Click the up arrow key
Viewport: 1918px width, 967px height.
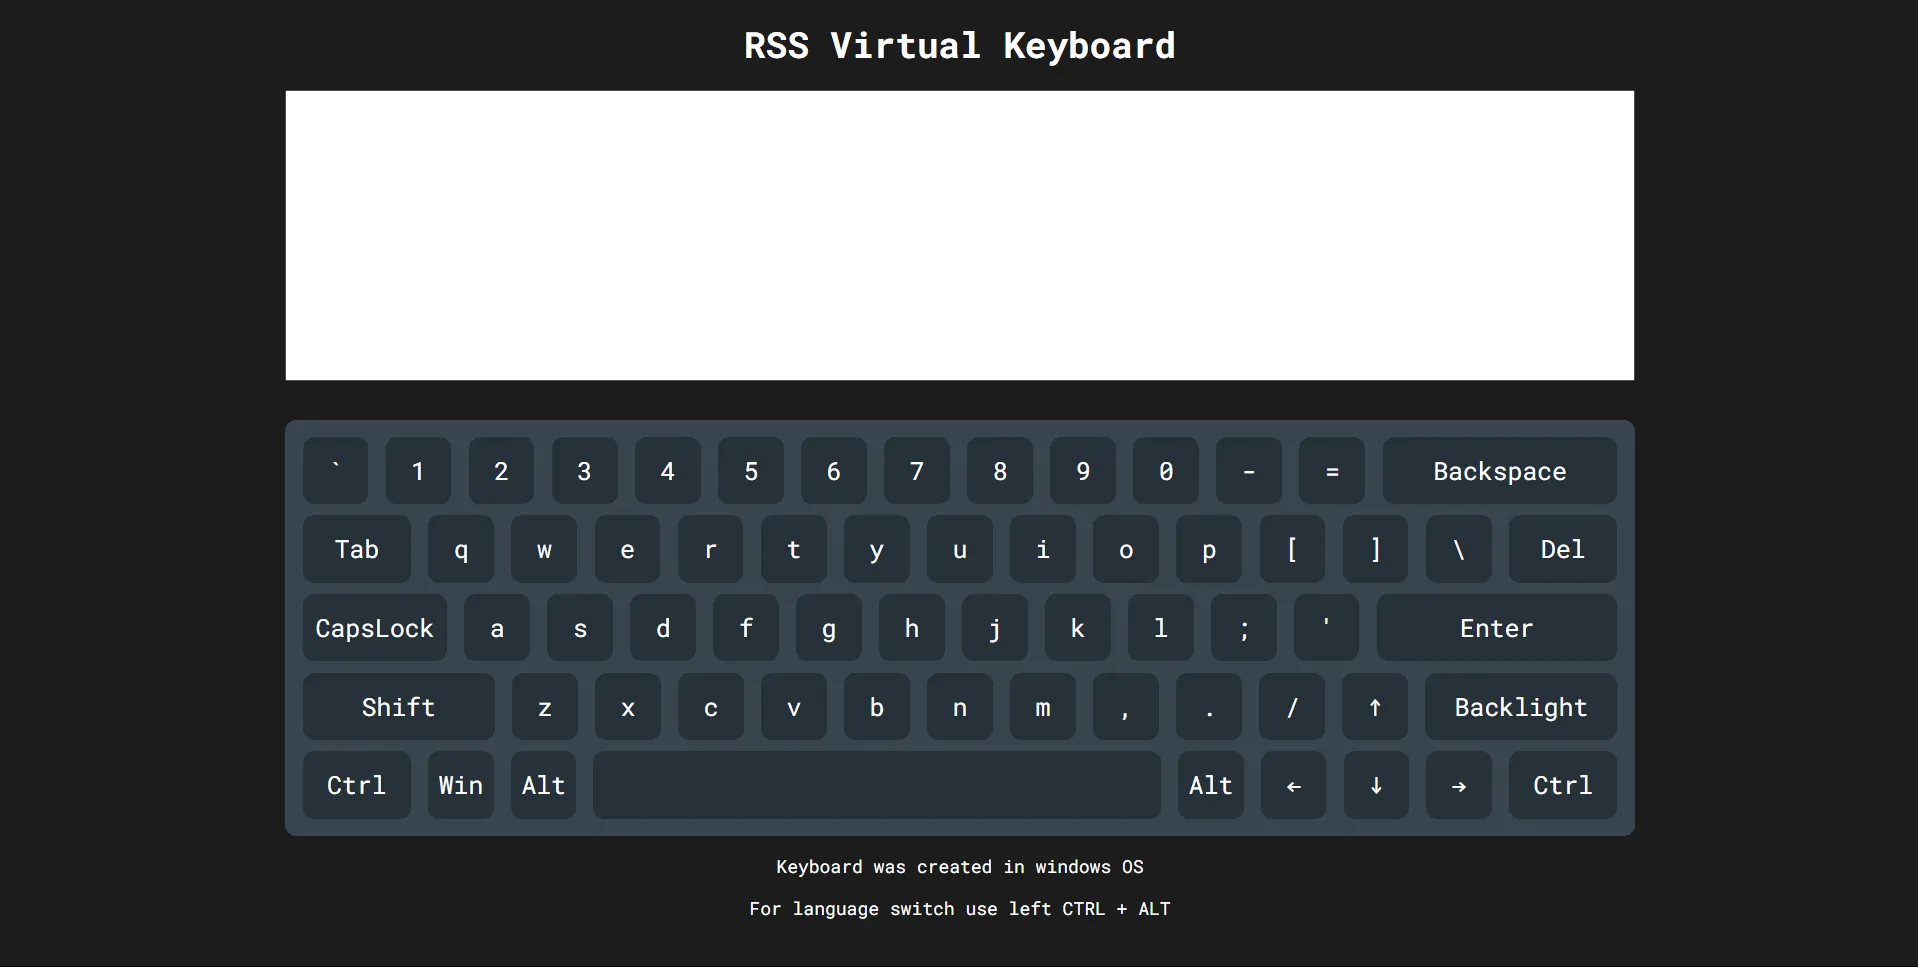[x=1375, y=707]
